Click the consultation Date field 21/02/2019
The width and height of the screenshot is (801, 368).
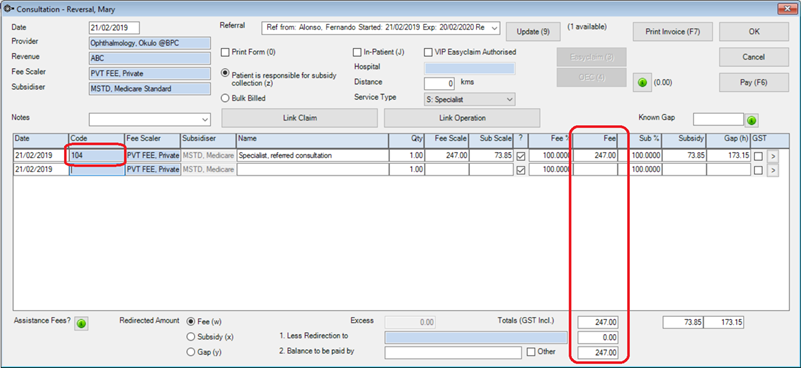[114, 28]
